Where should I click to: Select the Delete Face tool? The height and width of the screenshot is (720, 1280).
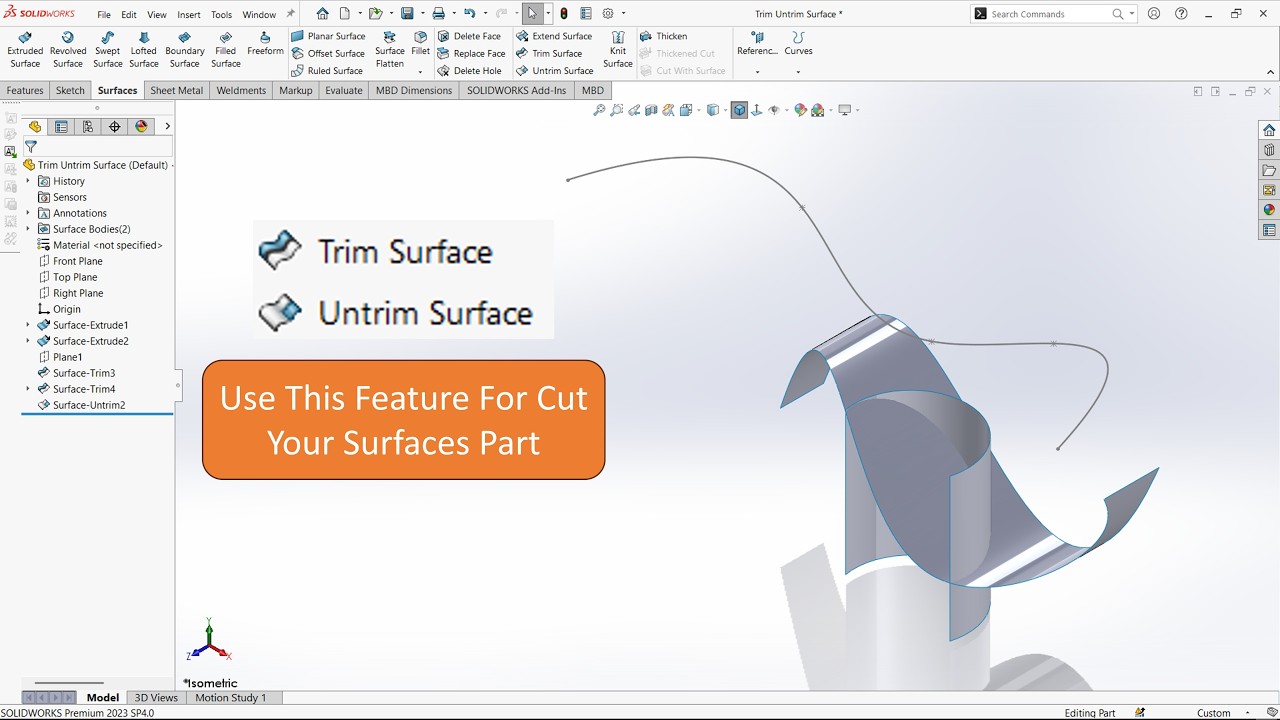point(469,36)
